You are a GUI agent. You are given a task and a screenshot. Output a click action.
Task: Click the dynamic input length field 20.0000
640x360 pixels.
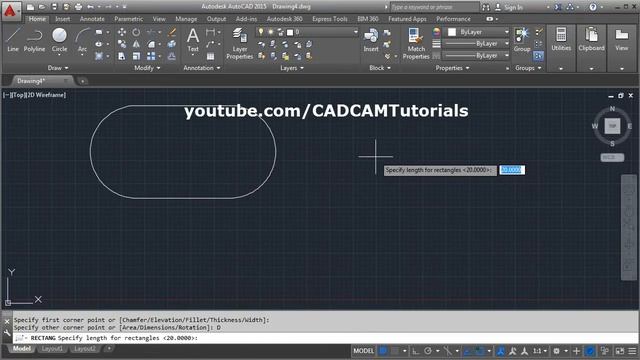(512, 170)
